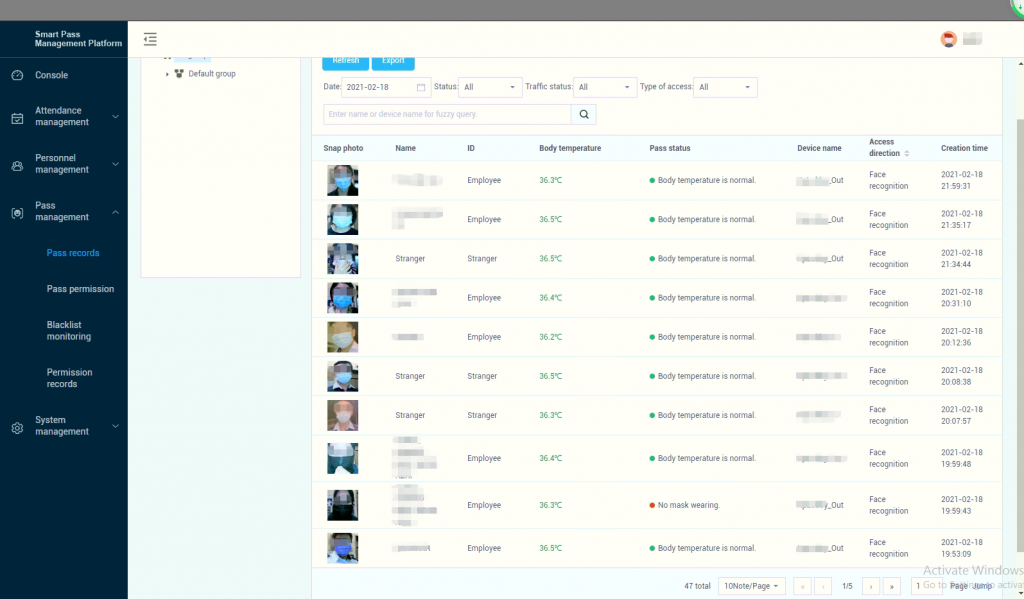Click the Personnel management people icon
The image size is (1024, 599).
(17, 164)
